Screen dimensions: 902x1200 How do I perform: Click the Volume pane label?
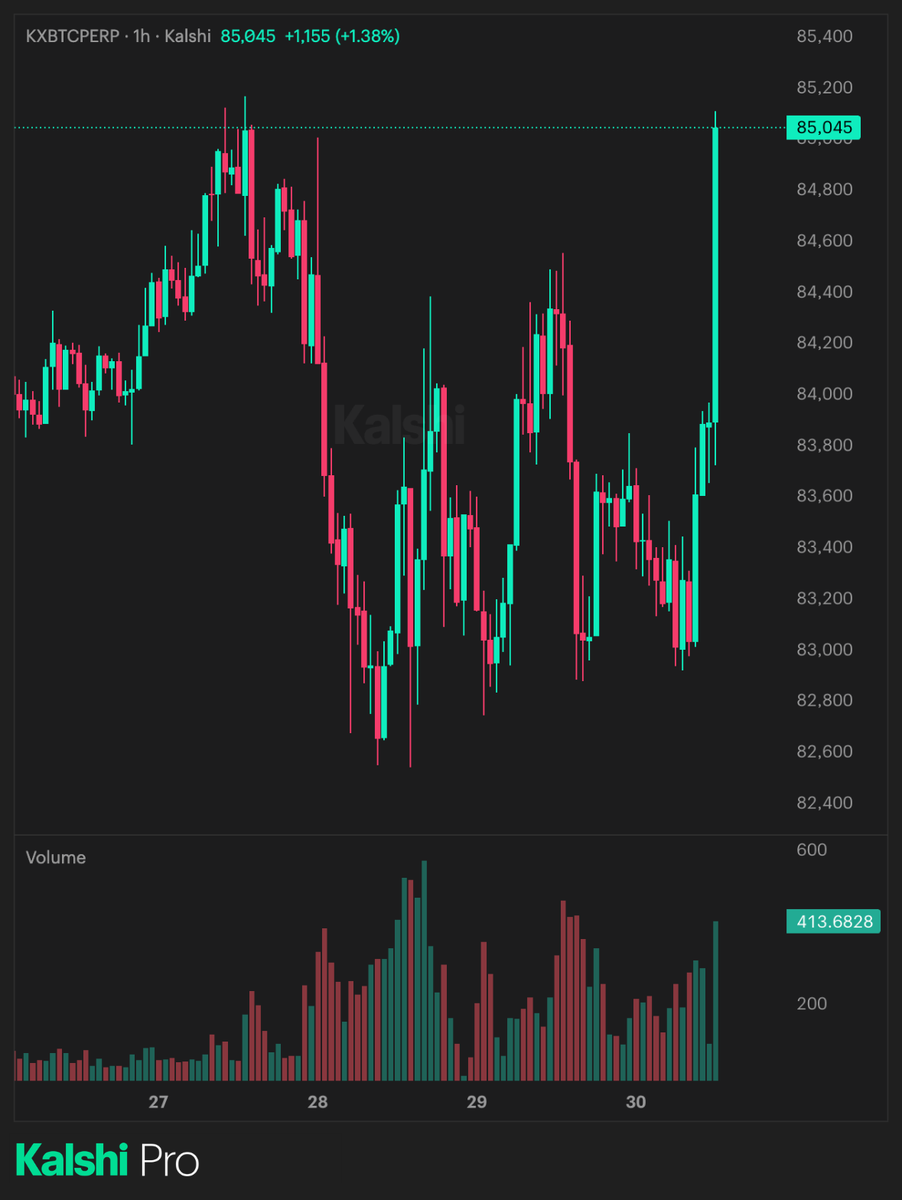pos(55,857)
